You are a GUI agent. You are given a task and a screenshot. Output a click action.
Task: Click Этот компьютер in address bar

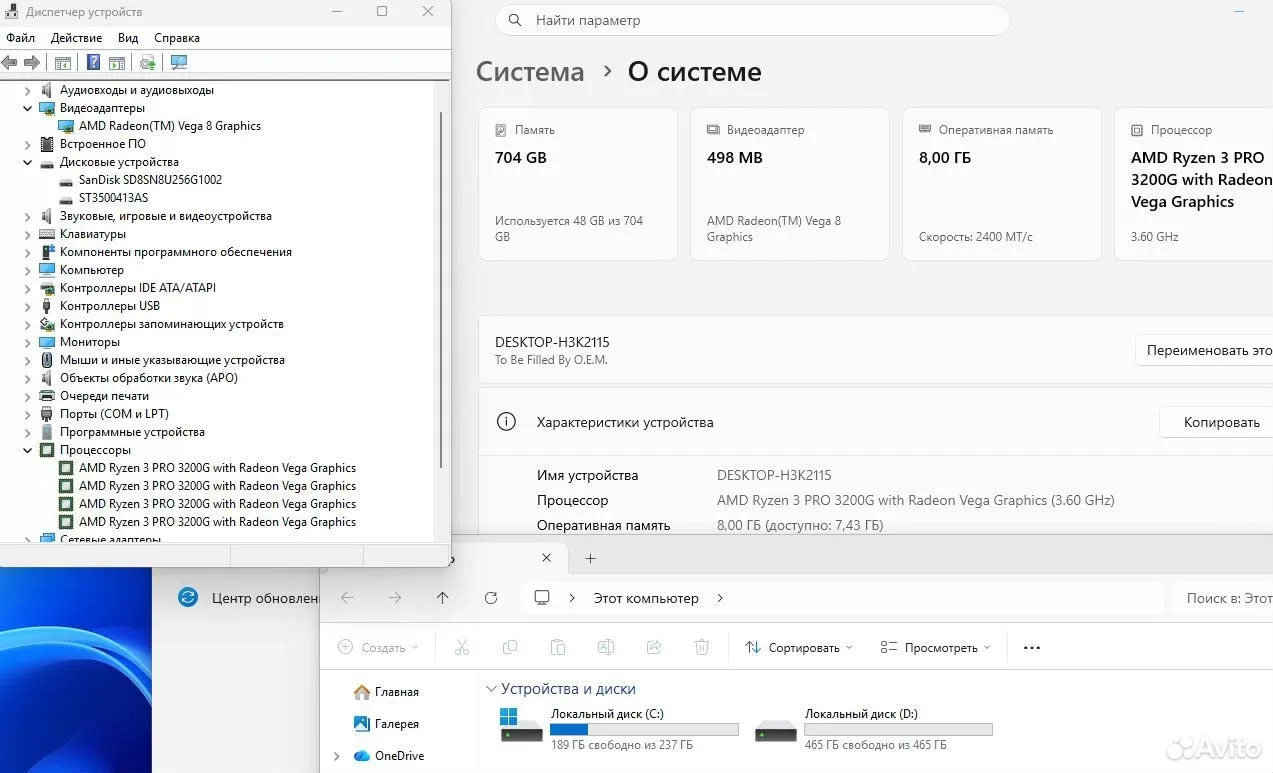coord(646,598)
